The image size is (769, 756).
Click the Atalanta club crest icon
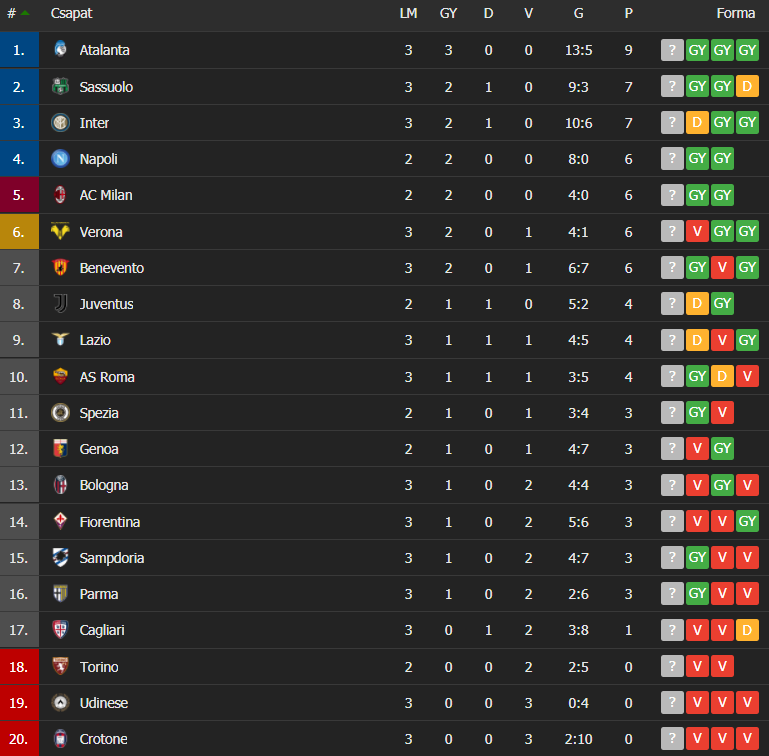[60, 50]
